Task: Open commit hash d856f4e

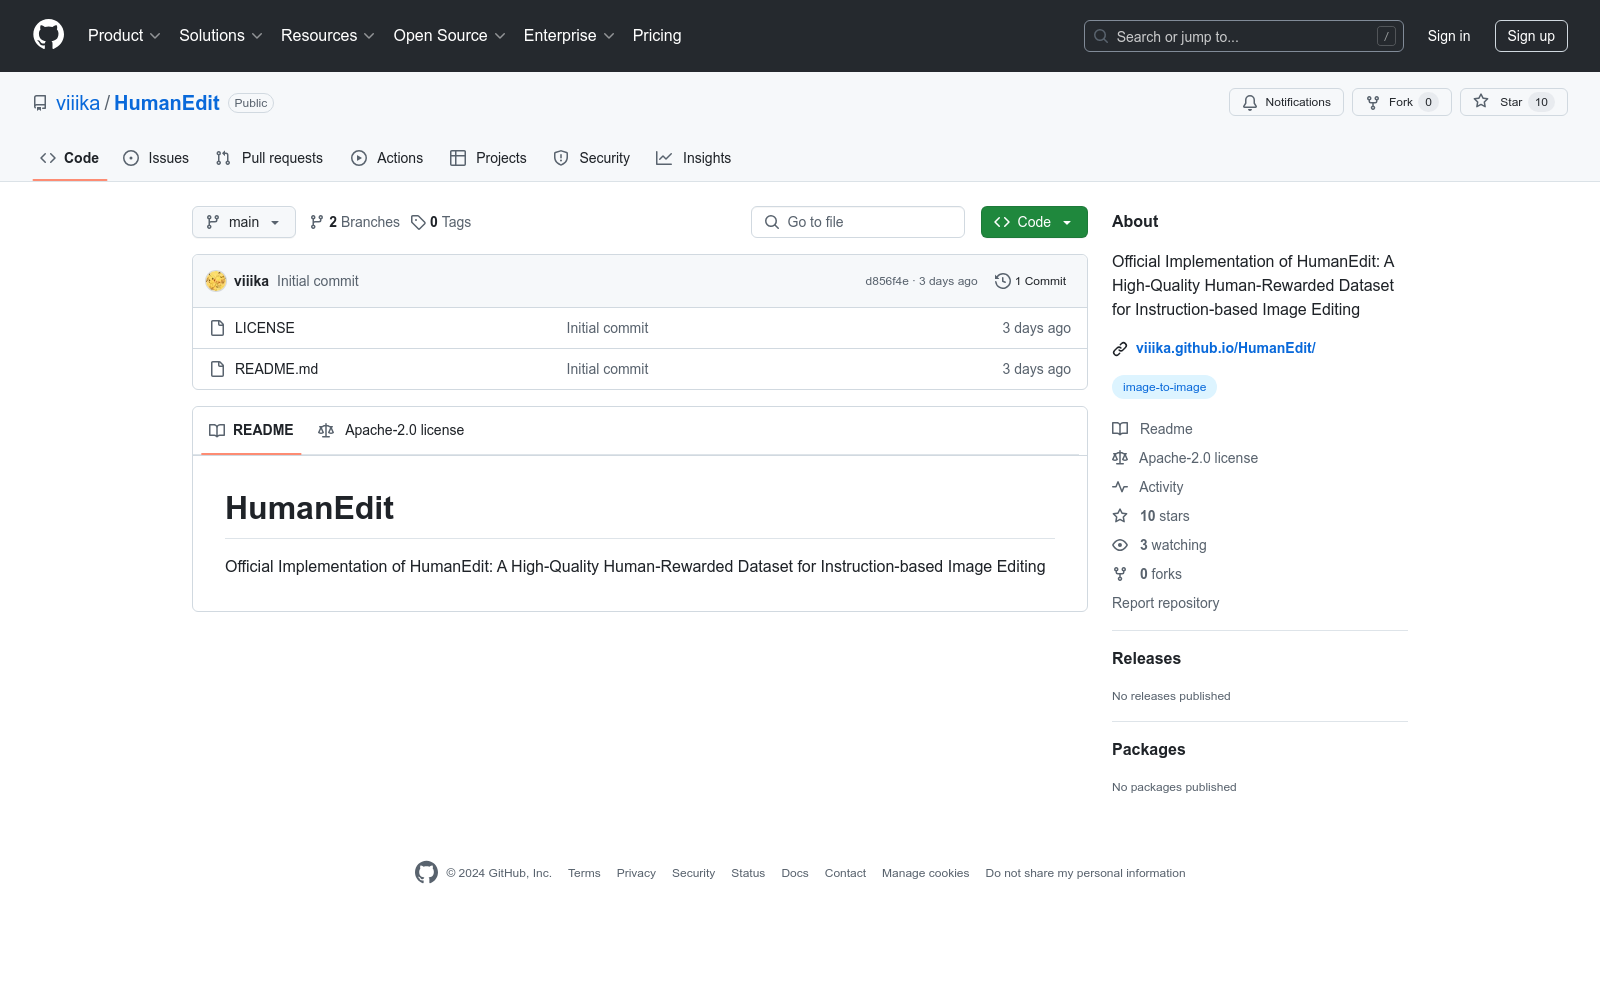Action: click(x=887, y=281)
